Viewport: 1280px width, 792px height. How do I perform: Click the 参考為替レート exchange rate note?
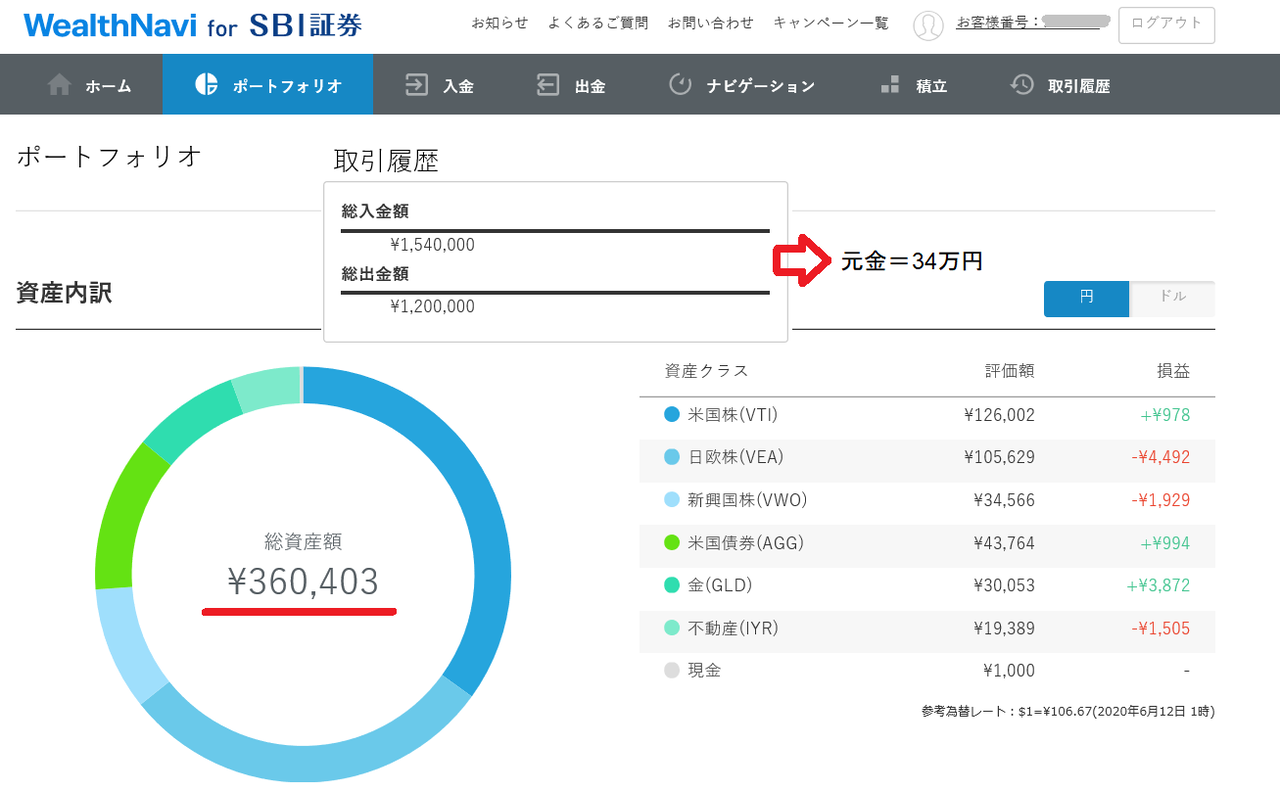(1068, 712)
